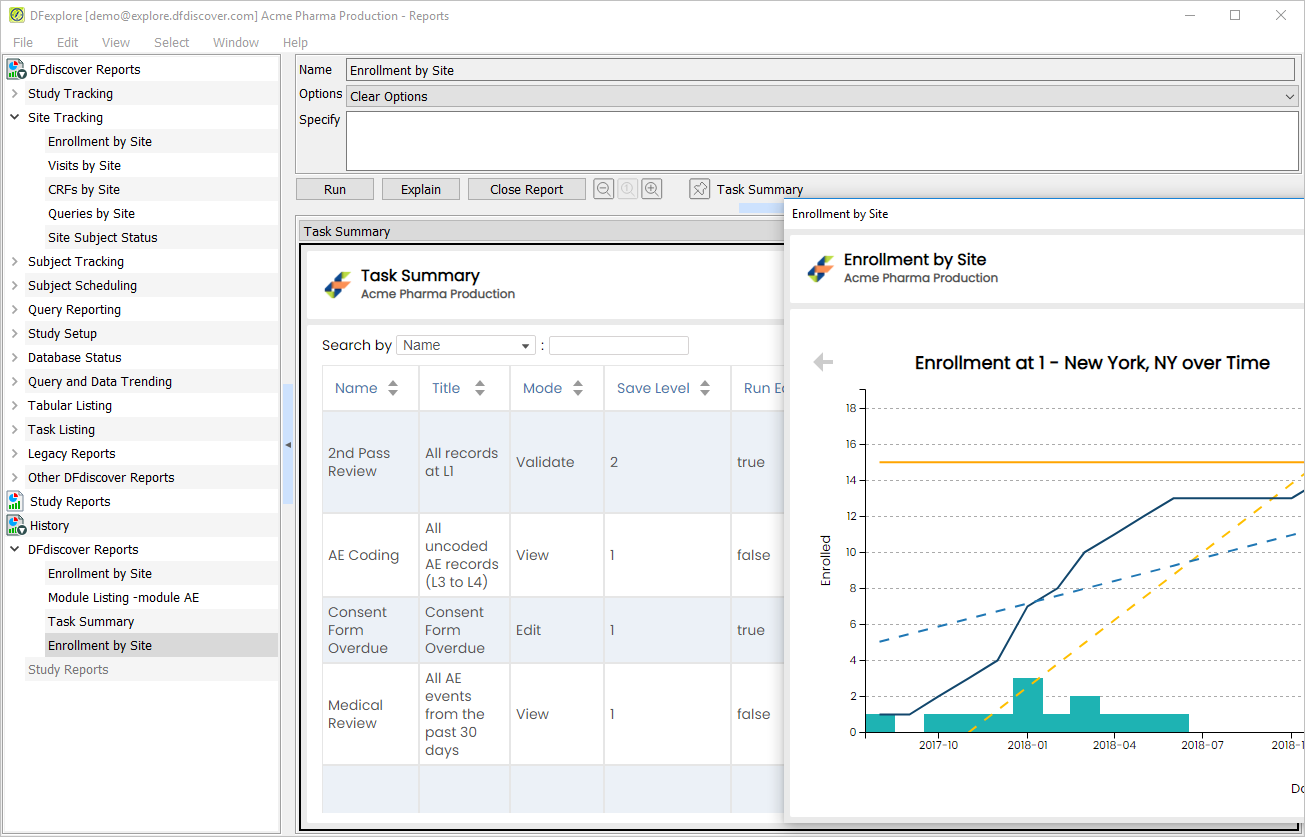Click the zoom out magnifier icon
Viewport: 1305px width, 837px height.
point(604,189)
